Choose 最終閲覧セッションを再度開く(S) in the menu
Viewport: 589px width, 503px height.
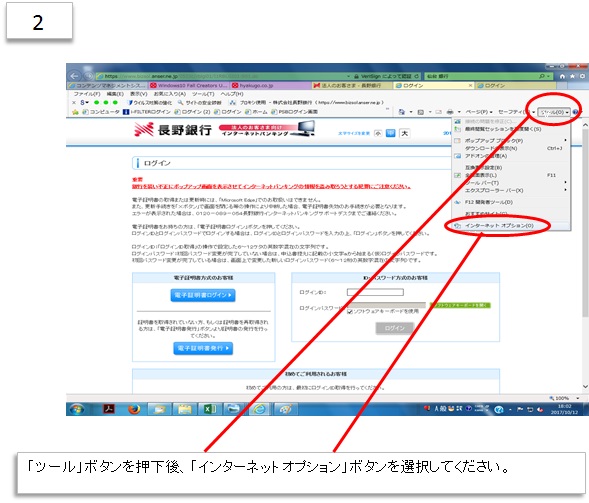click(511, 129)
